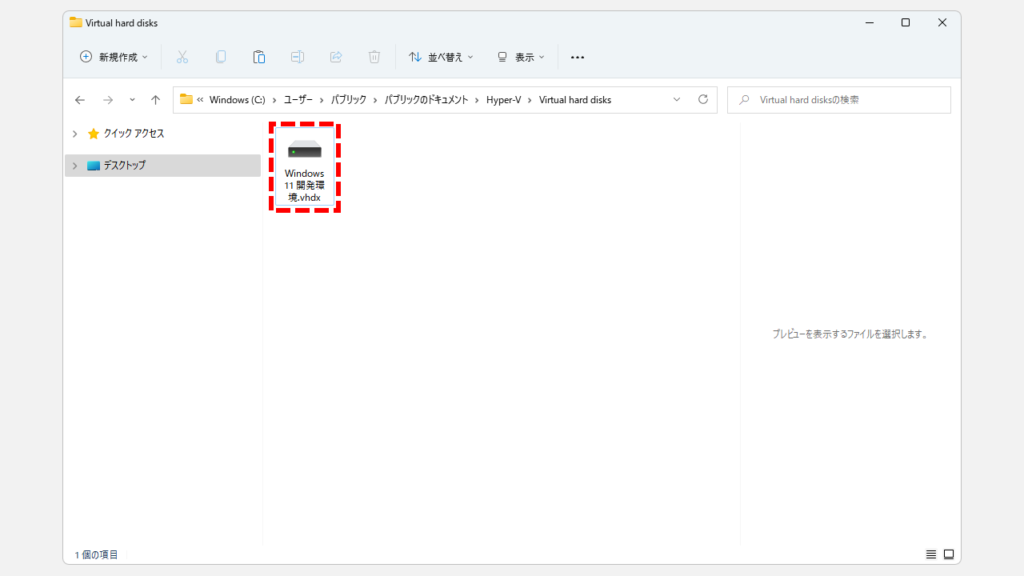Click the Share icon in toolbar
Screen dimensions: 1024x576
point(336,57)
